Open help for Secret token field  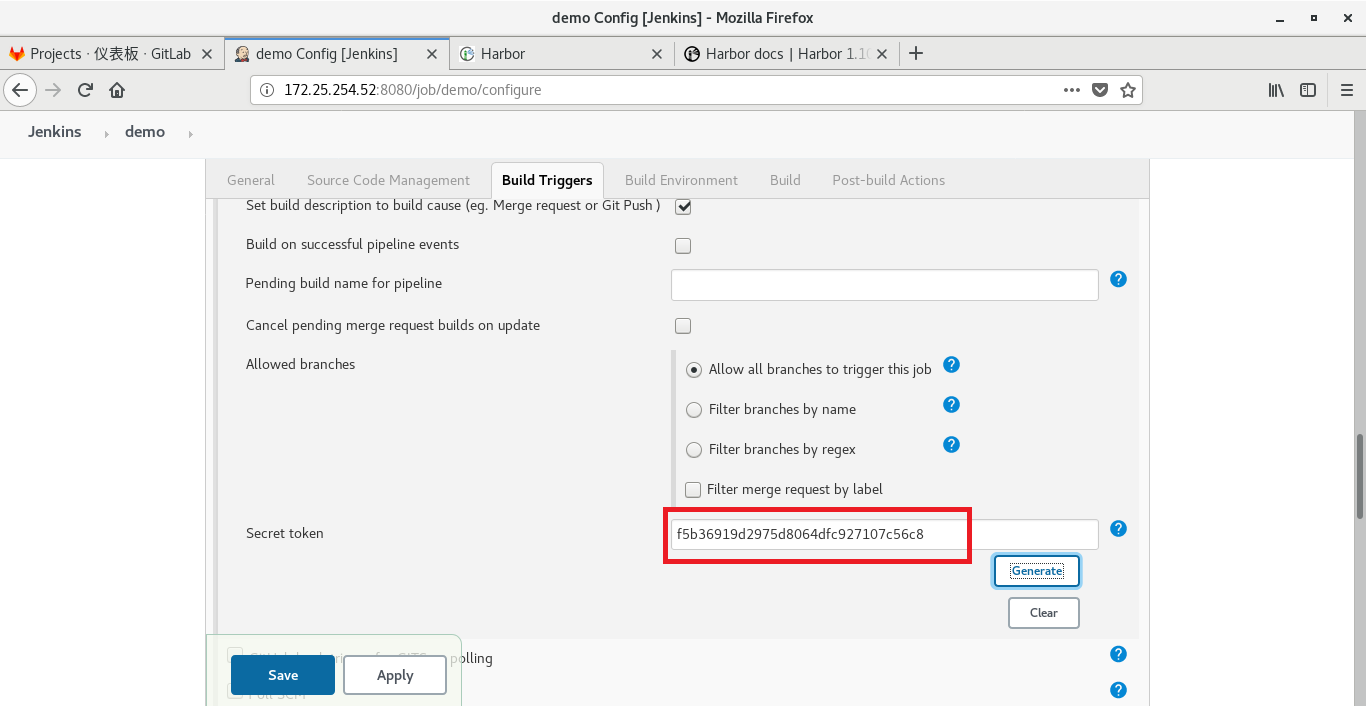pos(1119,529)
